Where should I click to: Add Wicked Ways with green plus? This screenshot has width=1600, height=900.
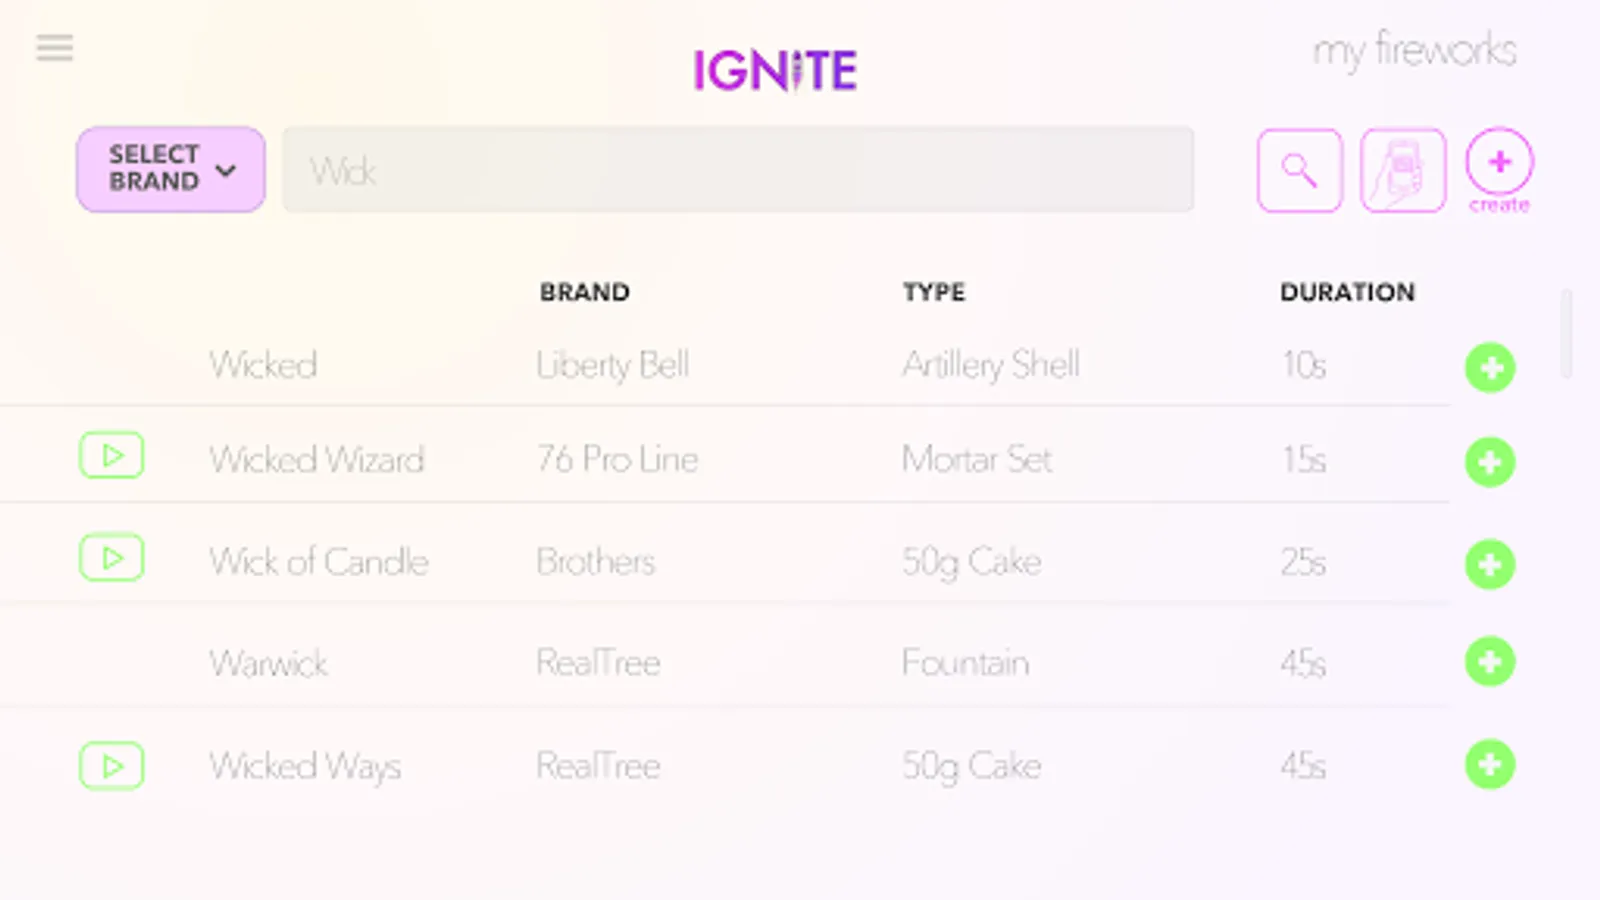click(x=1490, y=765)
